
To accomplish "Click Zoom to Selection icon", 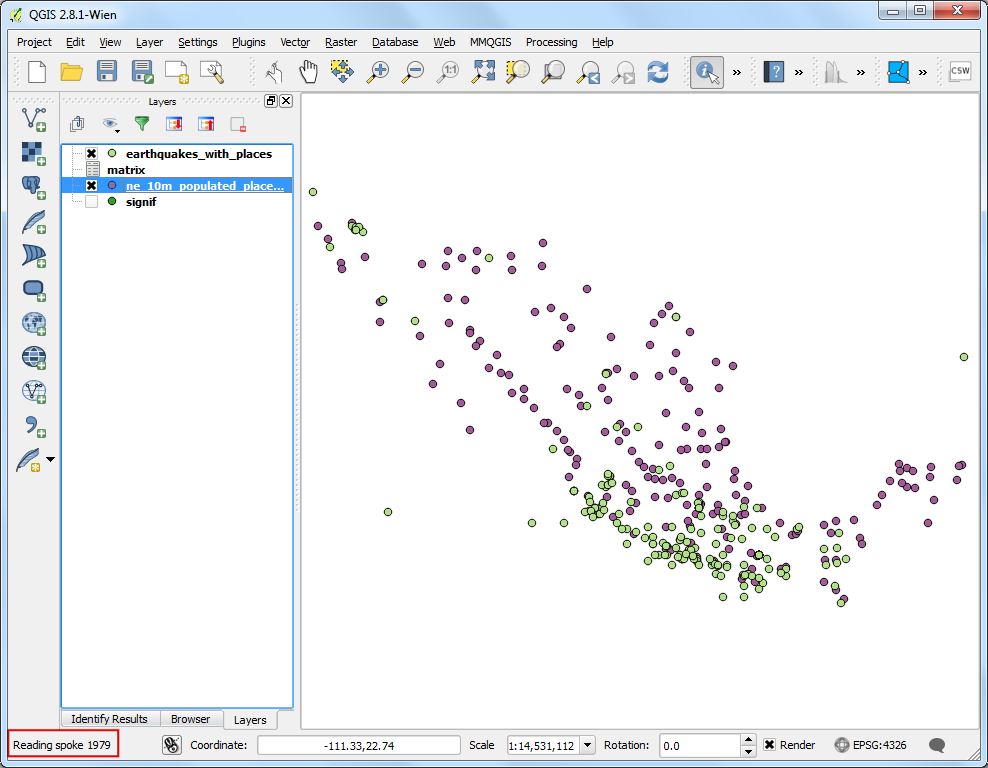I will click(x=517, y=72).
